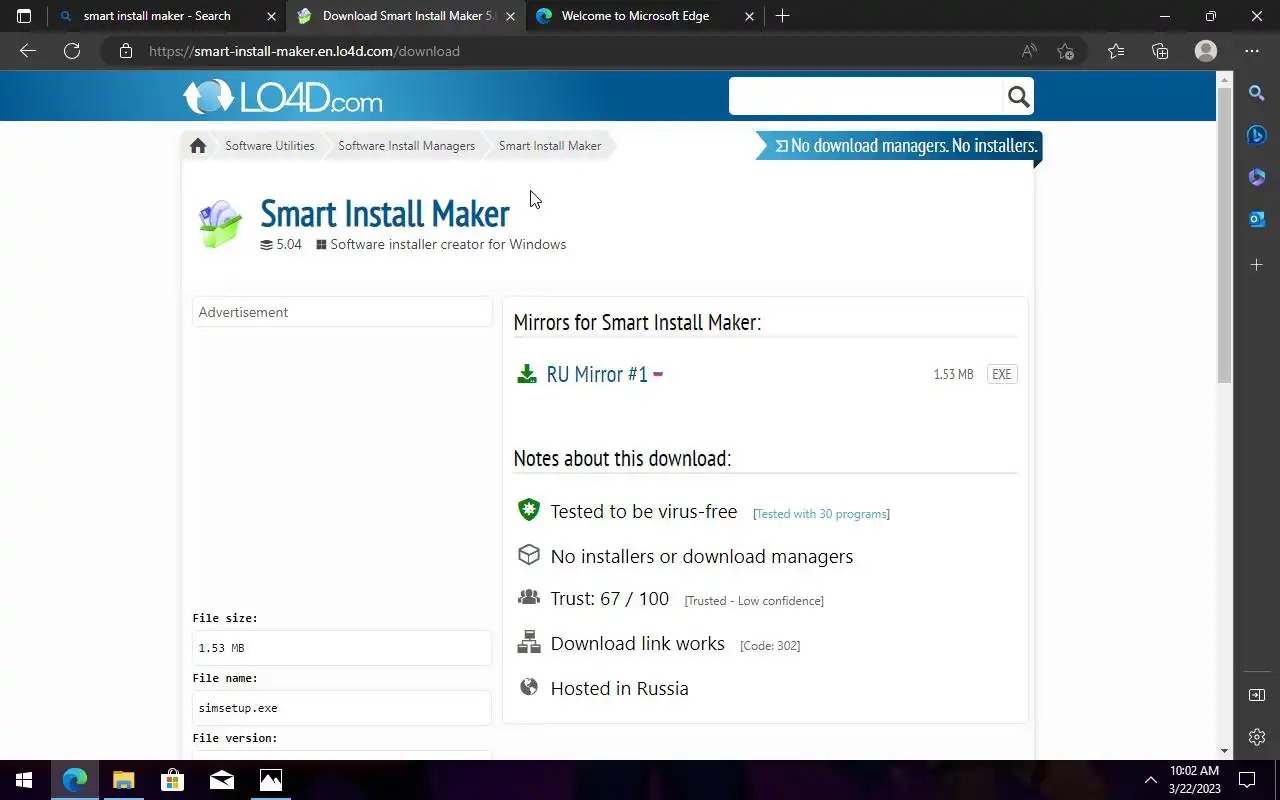View site information via the lock icon
Image resolution: width=1280 pixels, height=800 pixels.
click(125, 51)
